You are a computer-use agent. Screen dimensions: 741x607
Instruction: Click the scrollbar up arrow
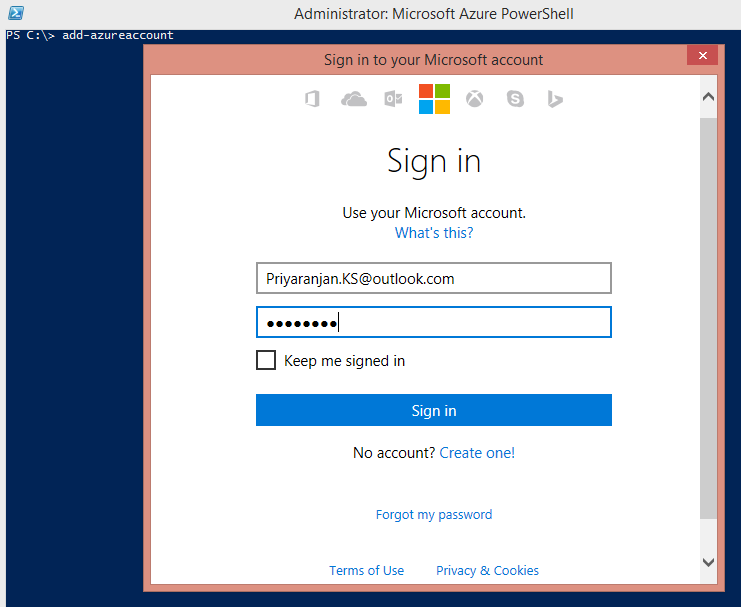[x=708, y=97]
